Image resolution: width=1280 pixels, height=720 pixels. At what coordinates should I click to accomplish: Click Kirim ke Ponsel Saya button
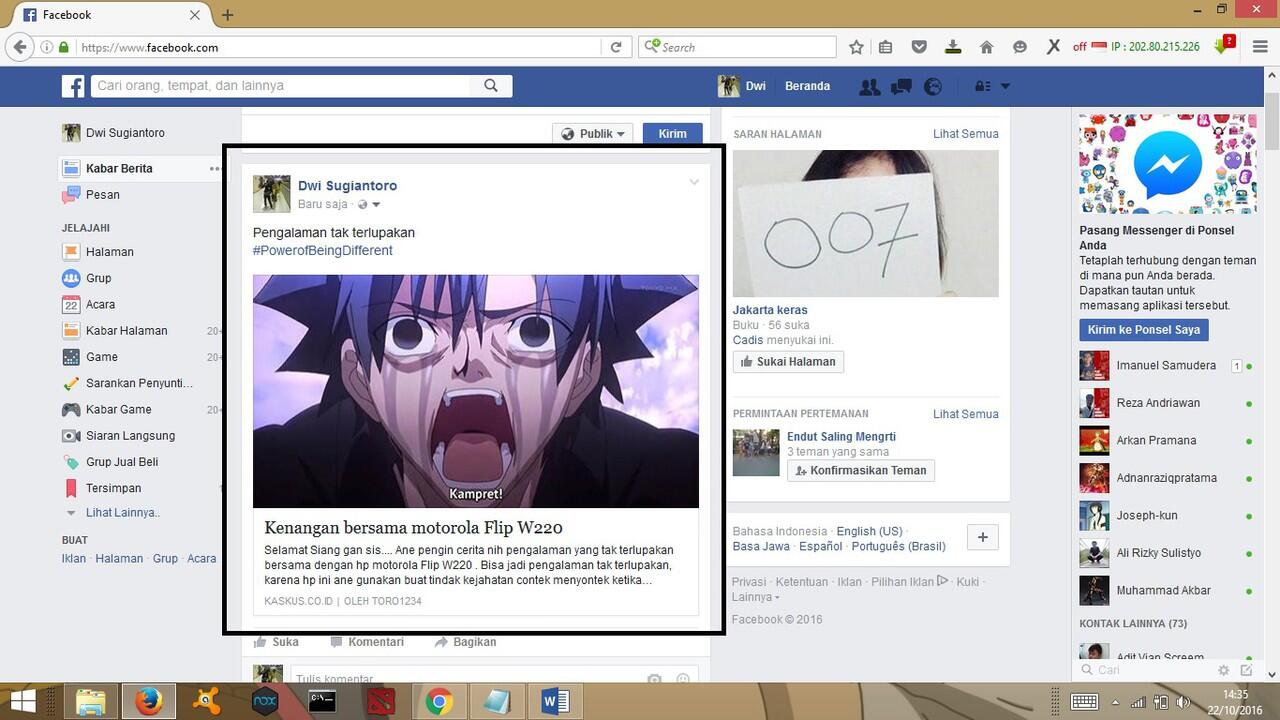1144,330
